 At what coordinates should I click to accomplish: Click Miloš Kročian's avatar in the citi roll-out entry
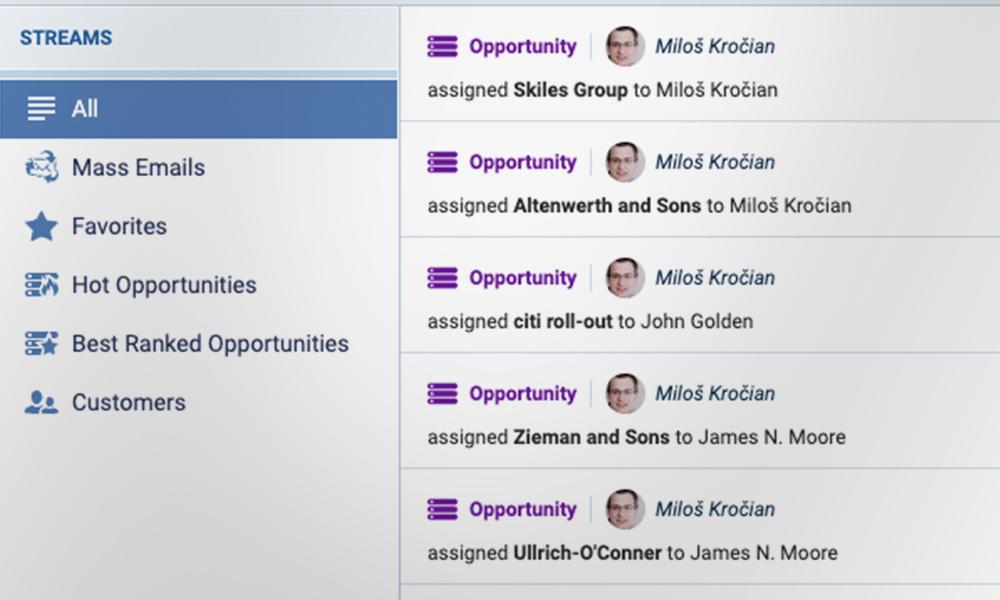point(625,278)
